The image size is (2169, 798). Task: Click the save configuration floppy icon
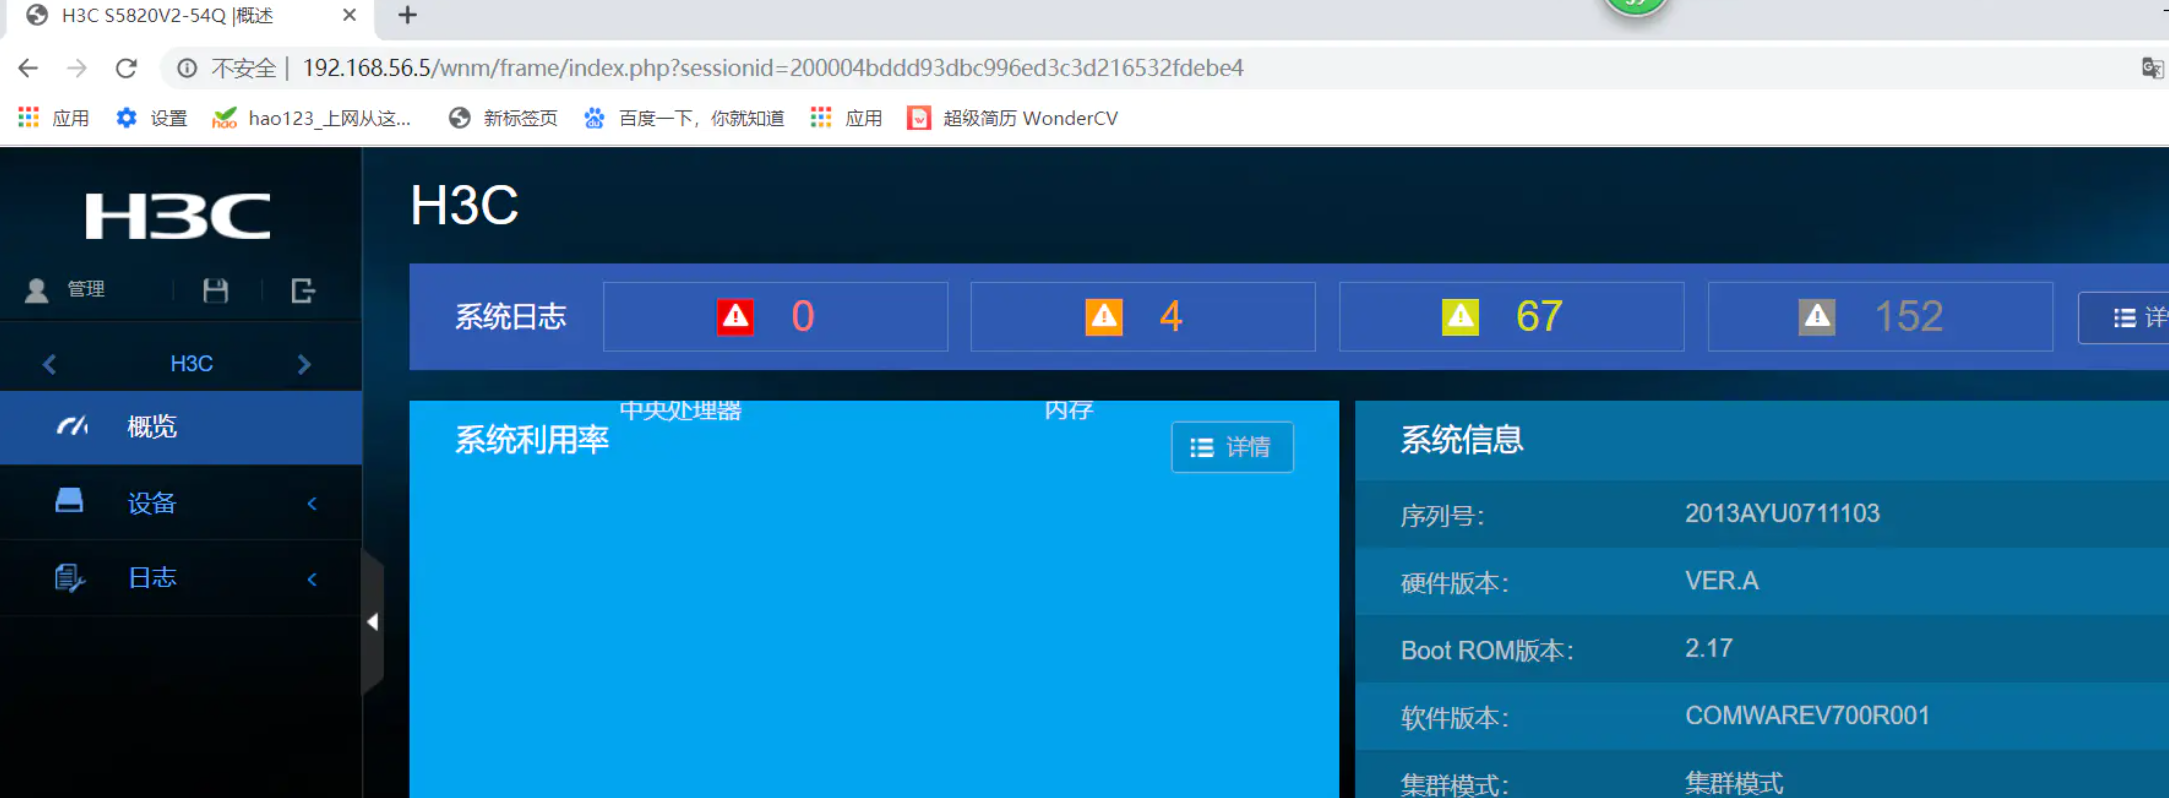pos(215,291)
